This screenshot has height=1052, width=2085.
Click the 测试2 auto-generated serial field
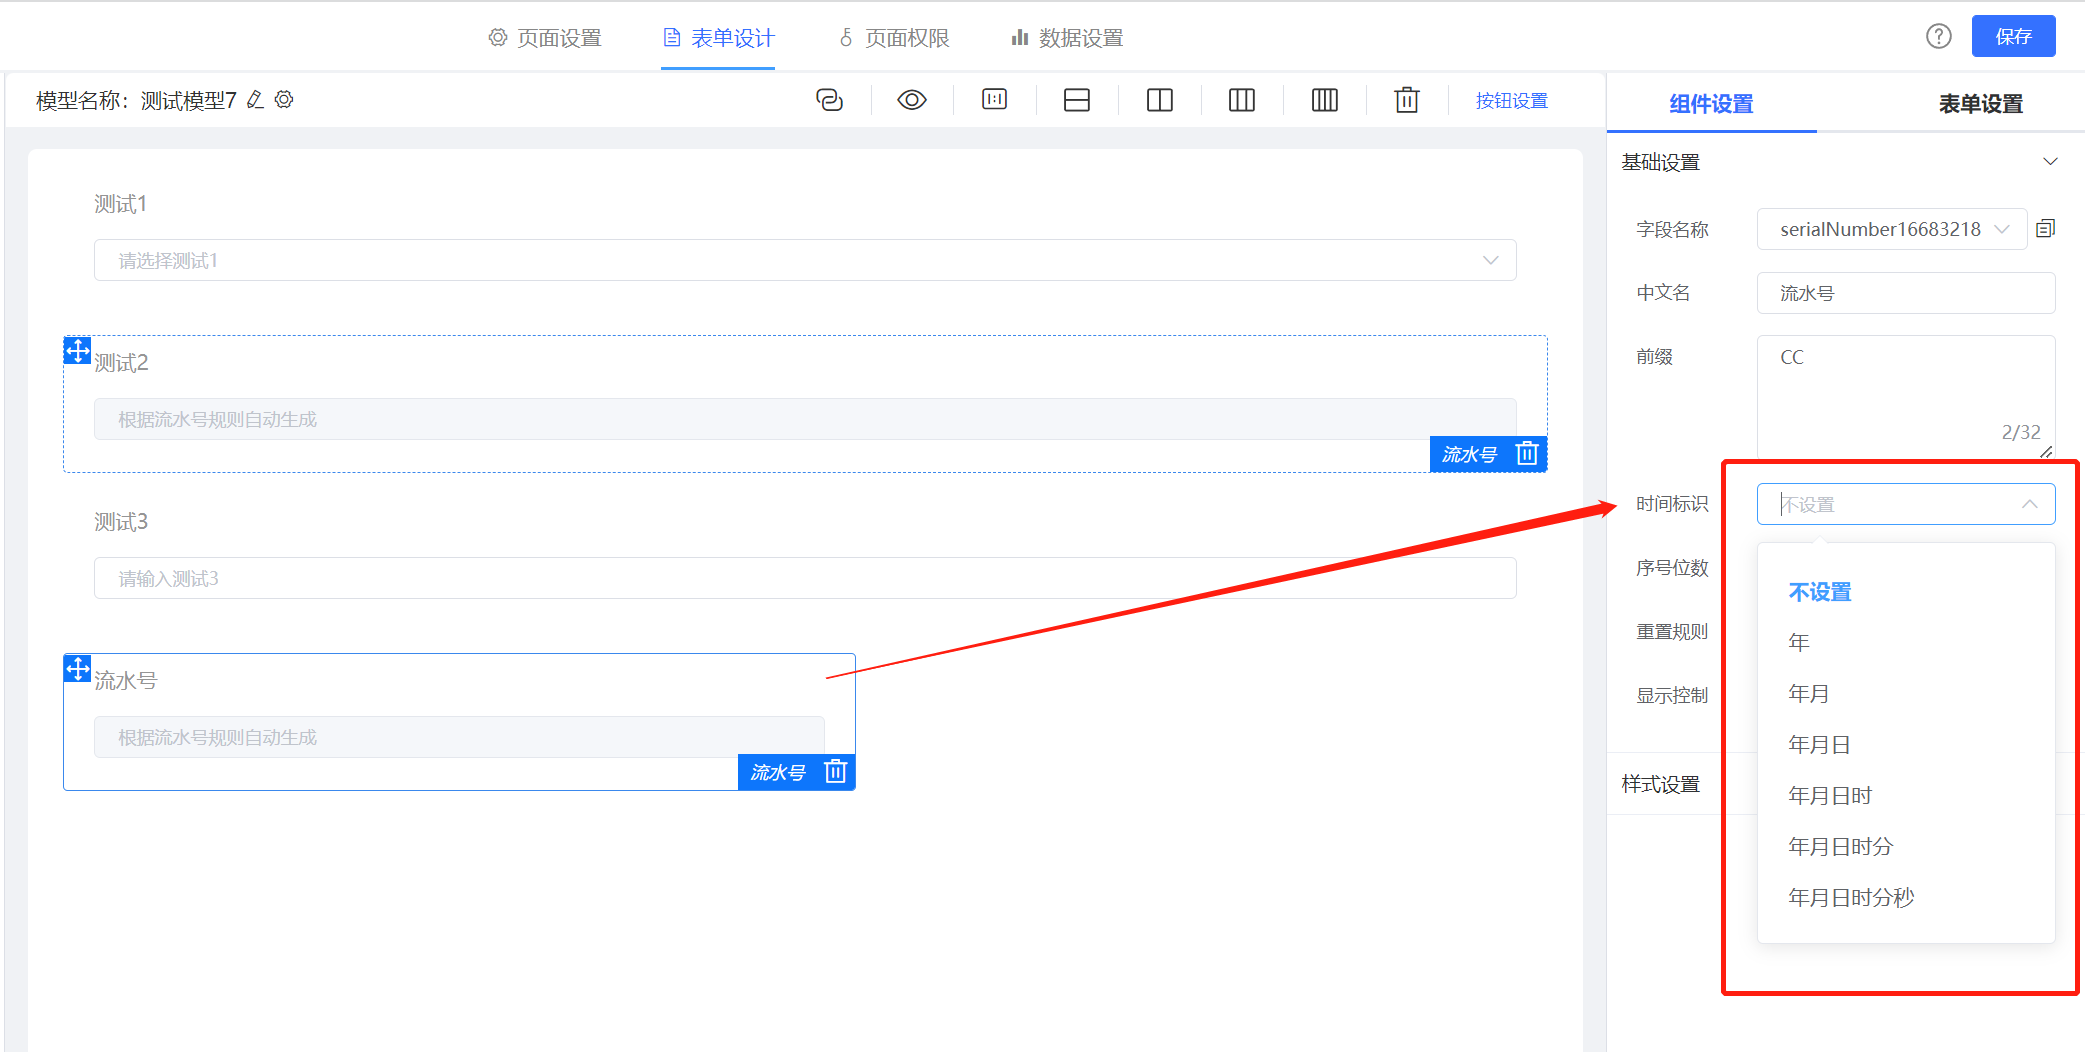pos(805,419)
